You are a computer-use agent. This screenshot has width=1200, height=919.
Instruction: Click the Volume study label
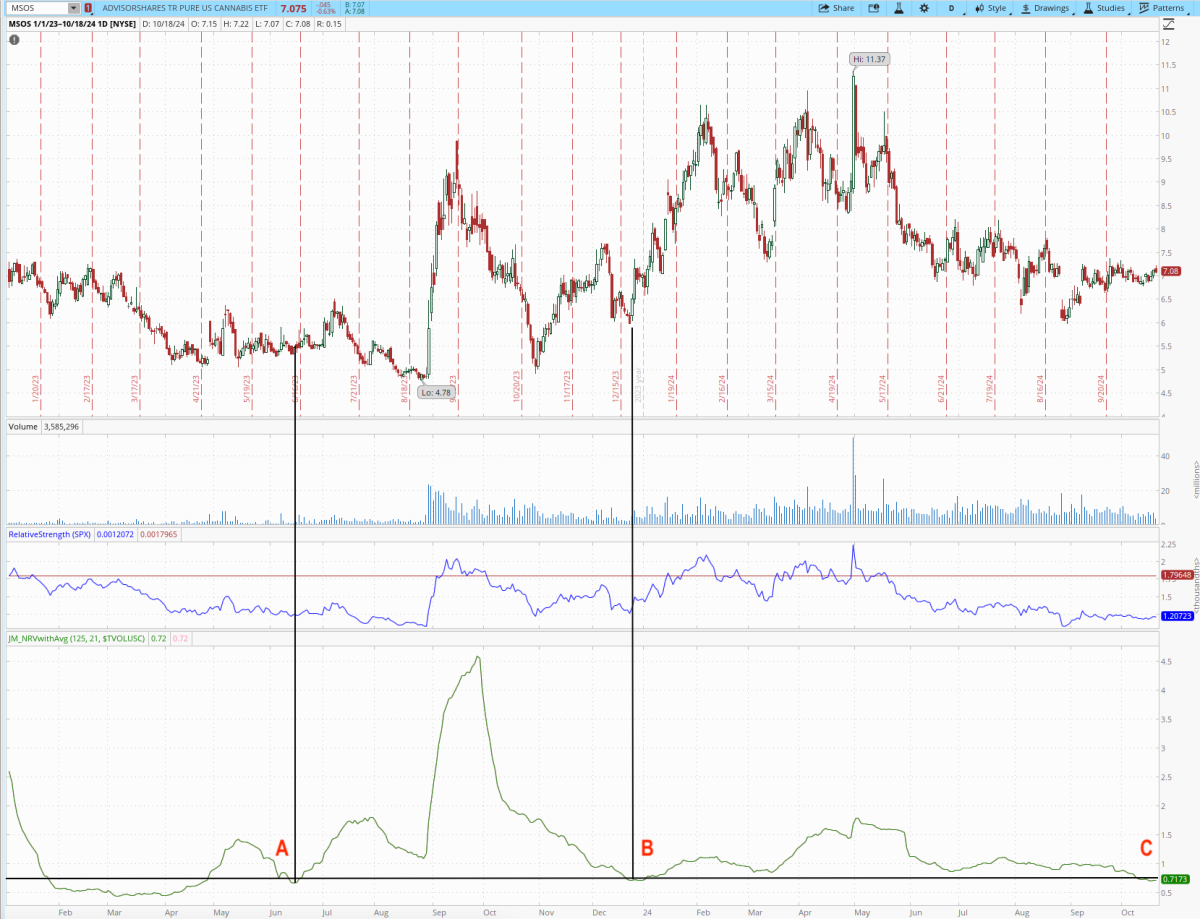(x=23, y=426)
